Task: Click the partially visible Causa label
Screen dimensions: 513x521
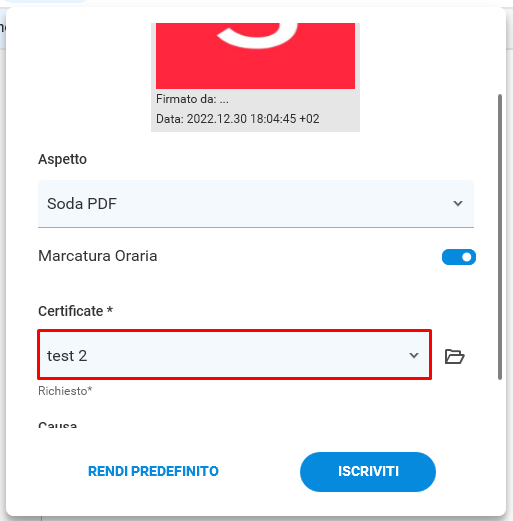Action: click(x=57, y=425)
